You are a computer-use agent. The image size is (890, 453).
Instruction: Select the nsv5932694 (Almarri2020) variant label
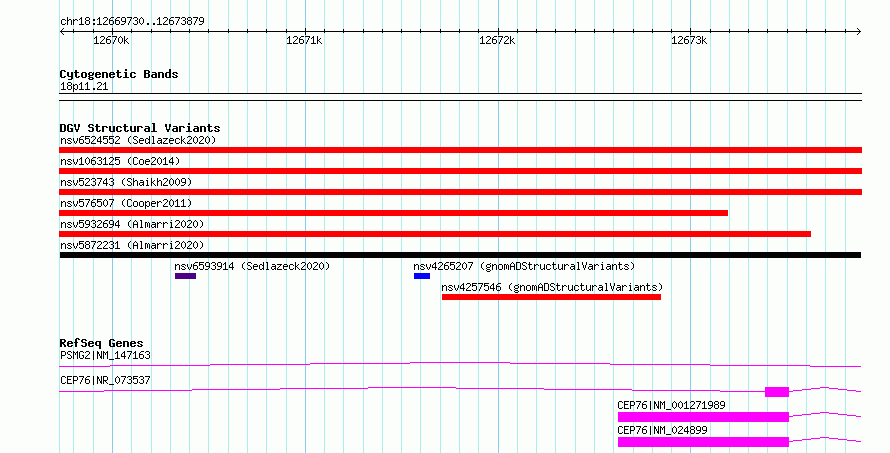pyautogui.click(x=132, y=224)
